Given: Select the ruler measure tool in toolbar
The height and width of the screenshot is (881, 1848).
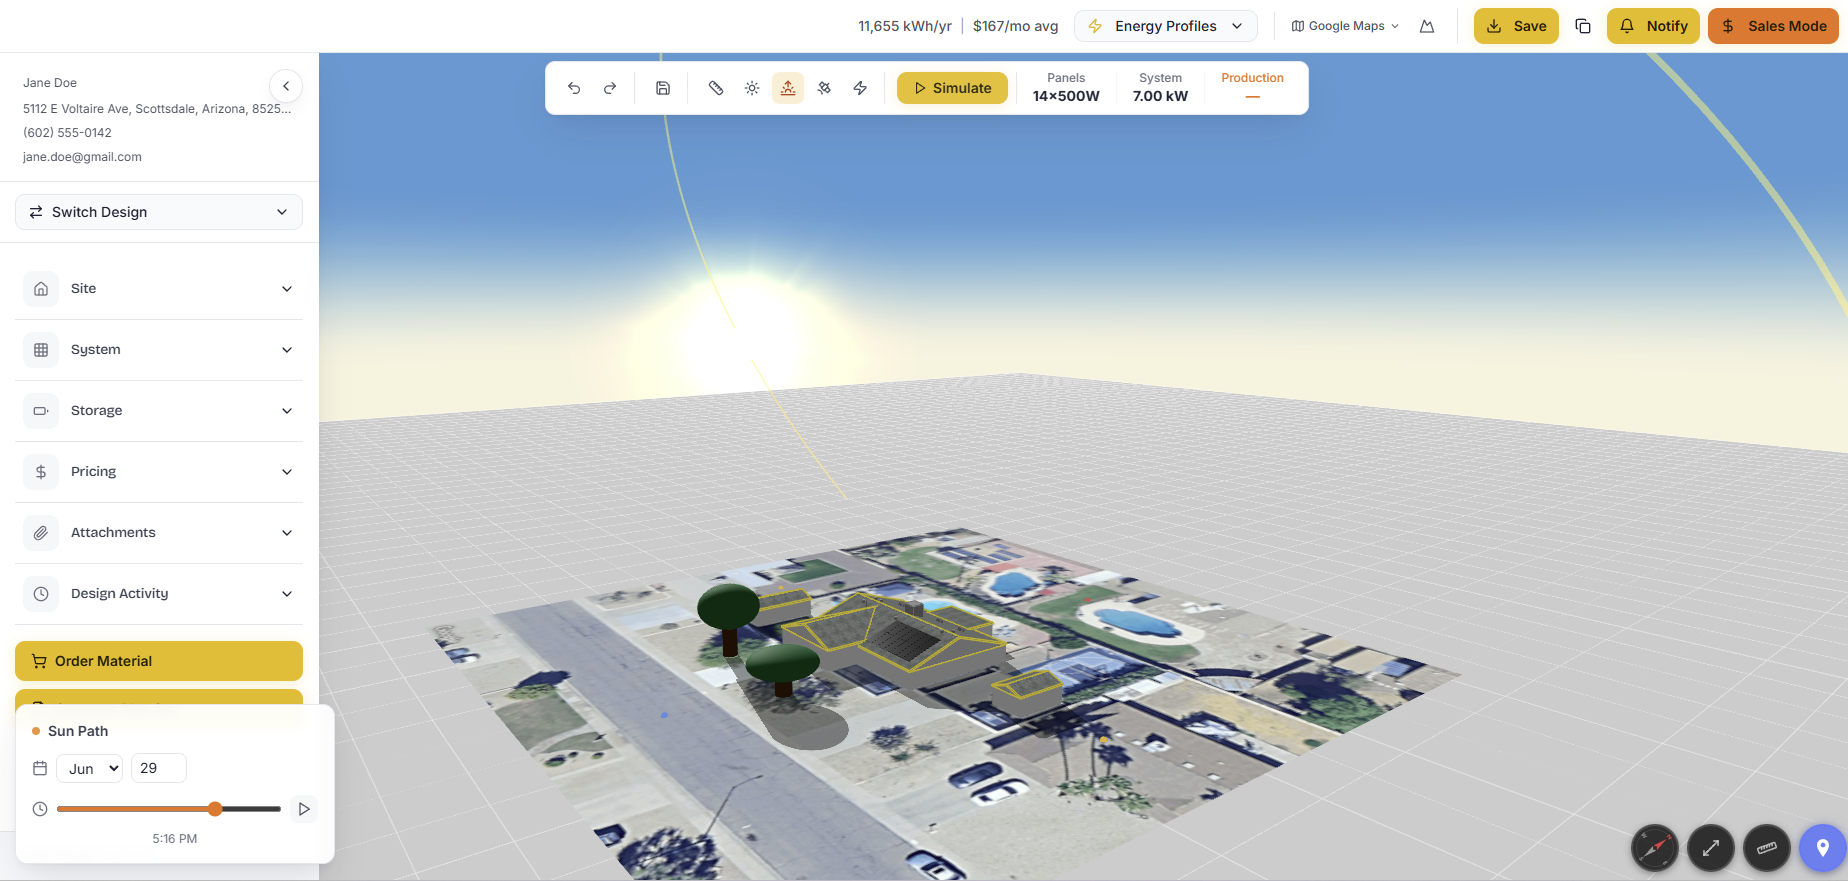Looking at the screenshot, I should 716,88.
